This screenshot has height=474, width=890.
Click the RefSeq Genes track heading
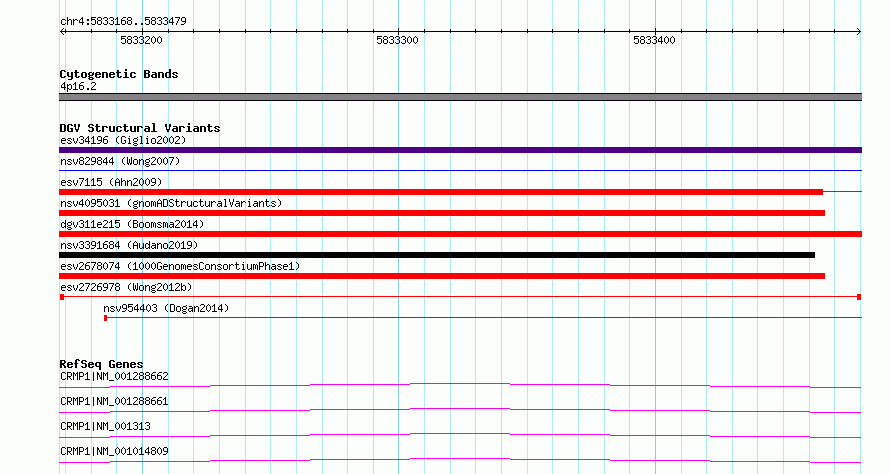pos(101,364)
